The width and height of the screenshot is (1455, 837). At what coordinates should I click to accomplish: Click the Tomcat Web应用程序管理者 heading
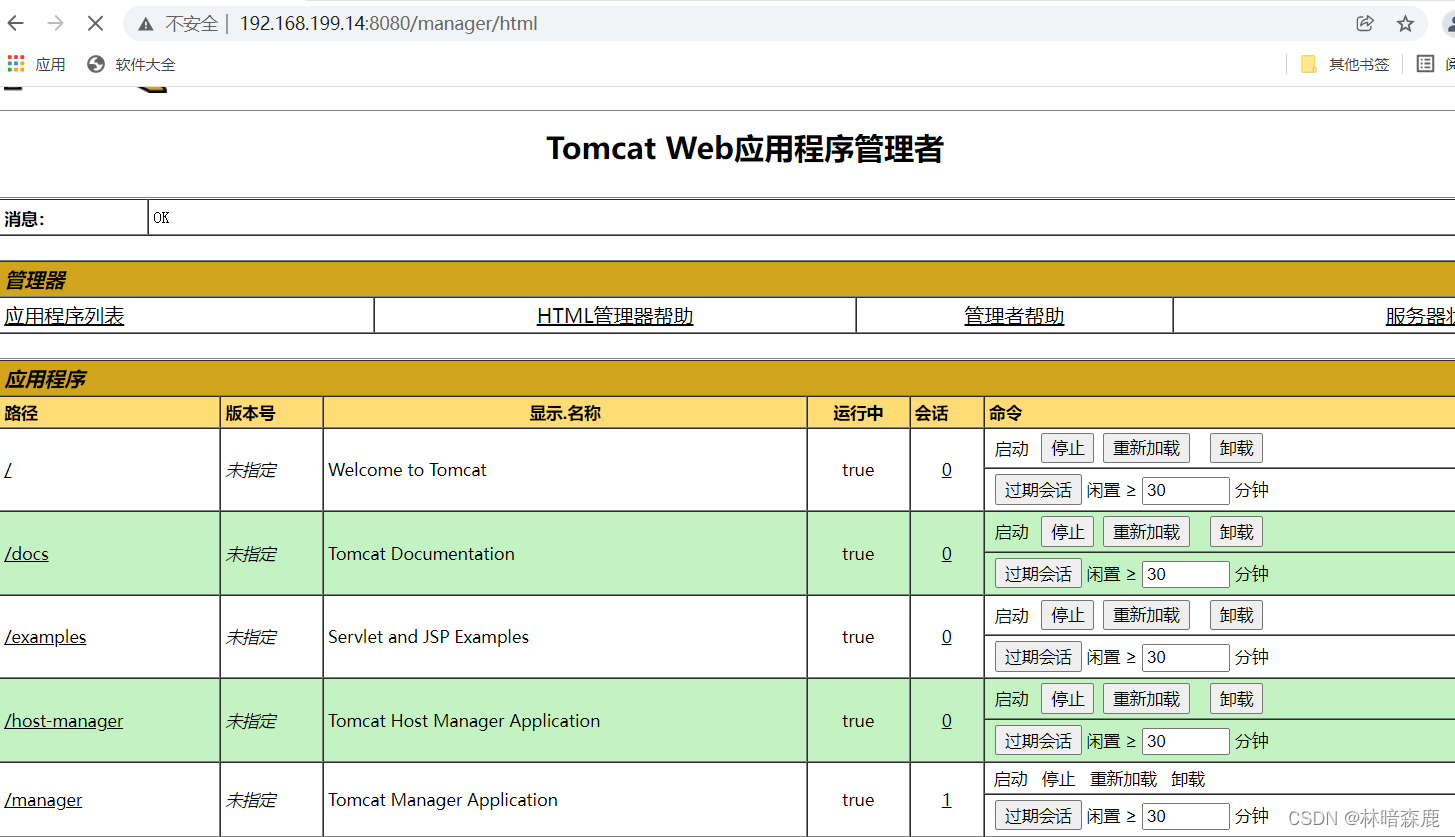coord(745,149)
